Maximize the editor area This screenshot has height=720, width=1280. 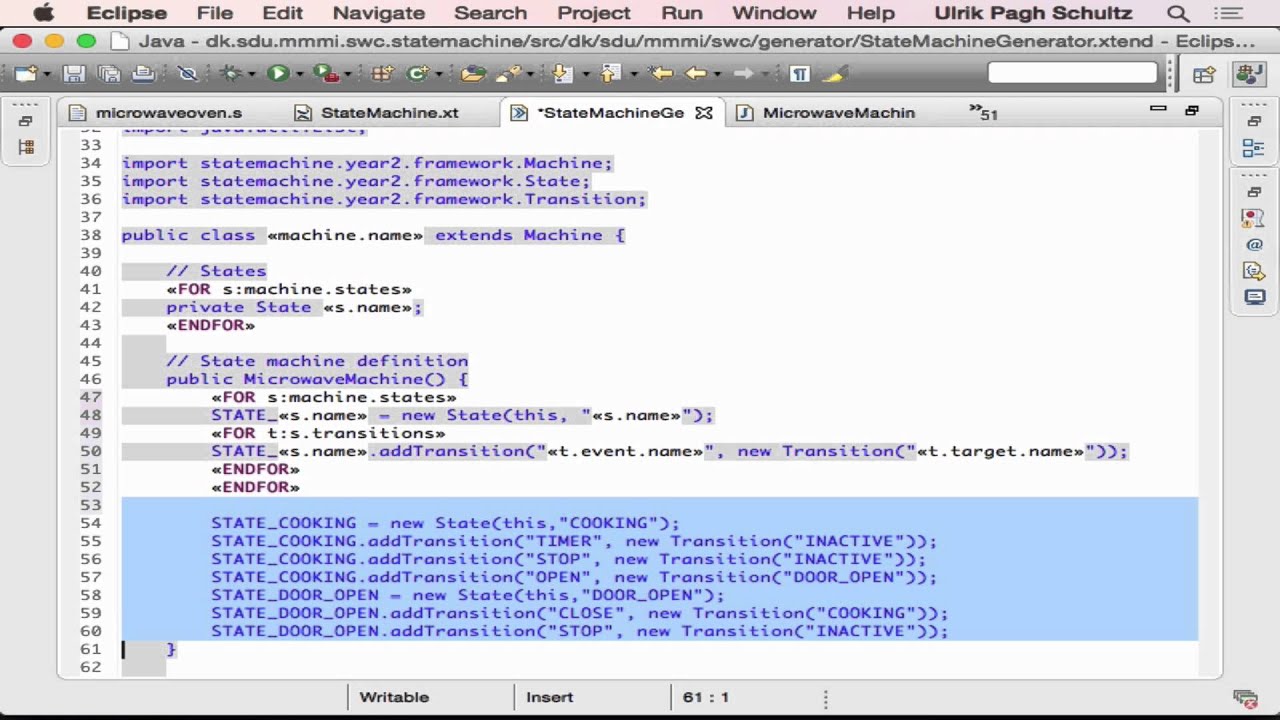[x=1191, y=110]
